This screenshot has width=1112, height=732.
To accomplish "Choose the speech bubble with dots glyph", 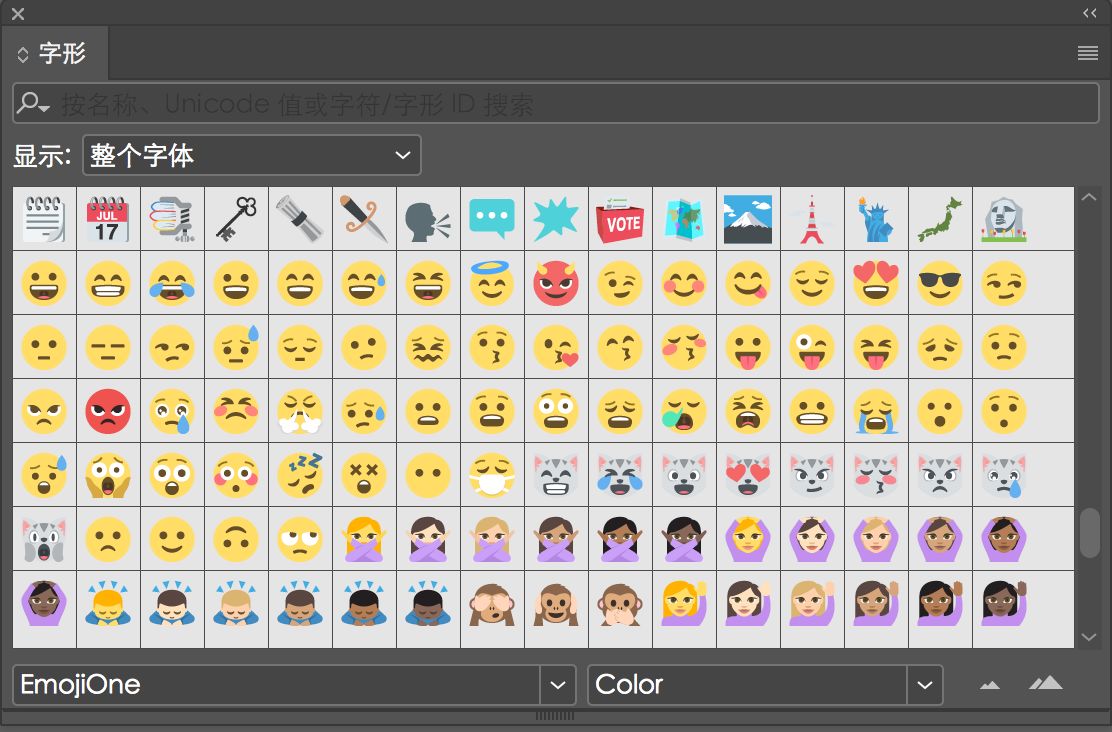I will click(x=492, y=218).
